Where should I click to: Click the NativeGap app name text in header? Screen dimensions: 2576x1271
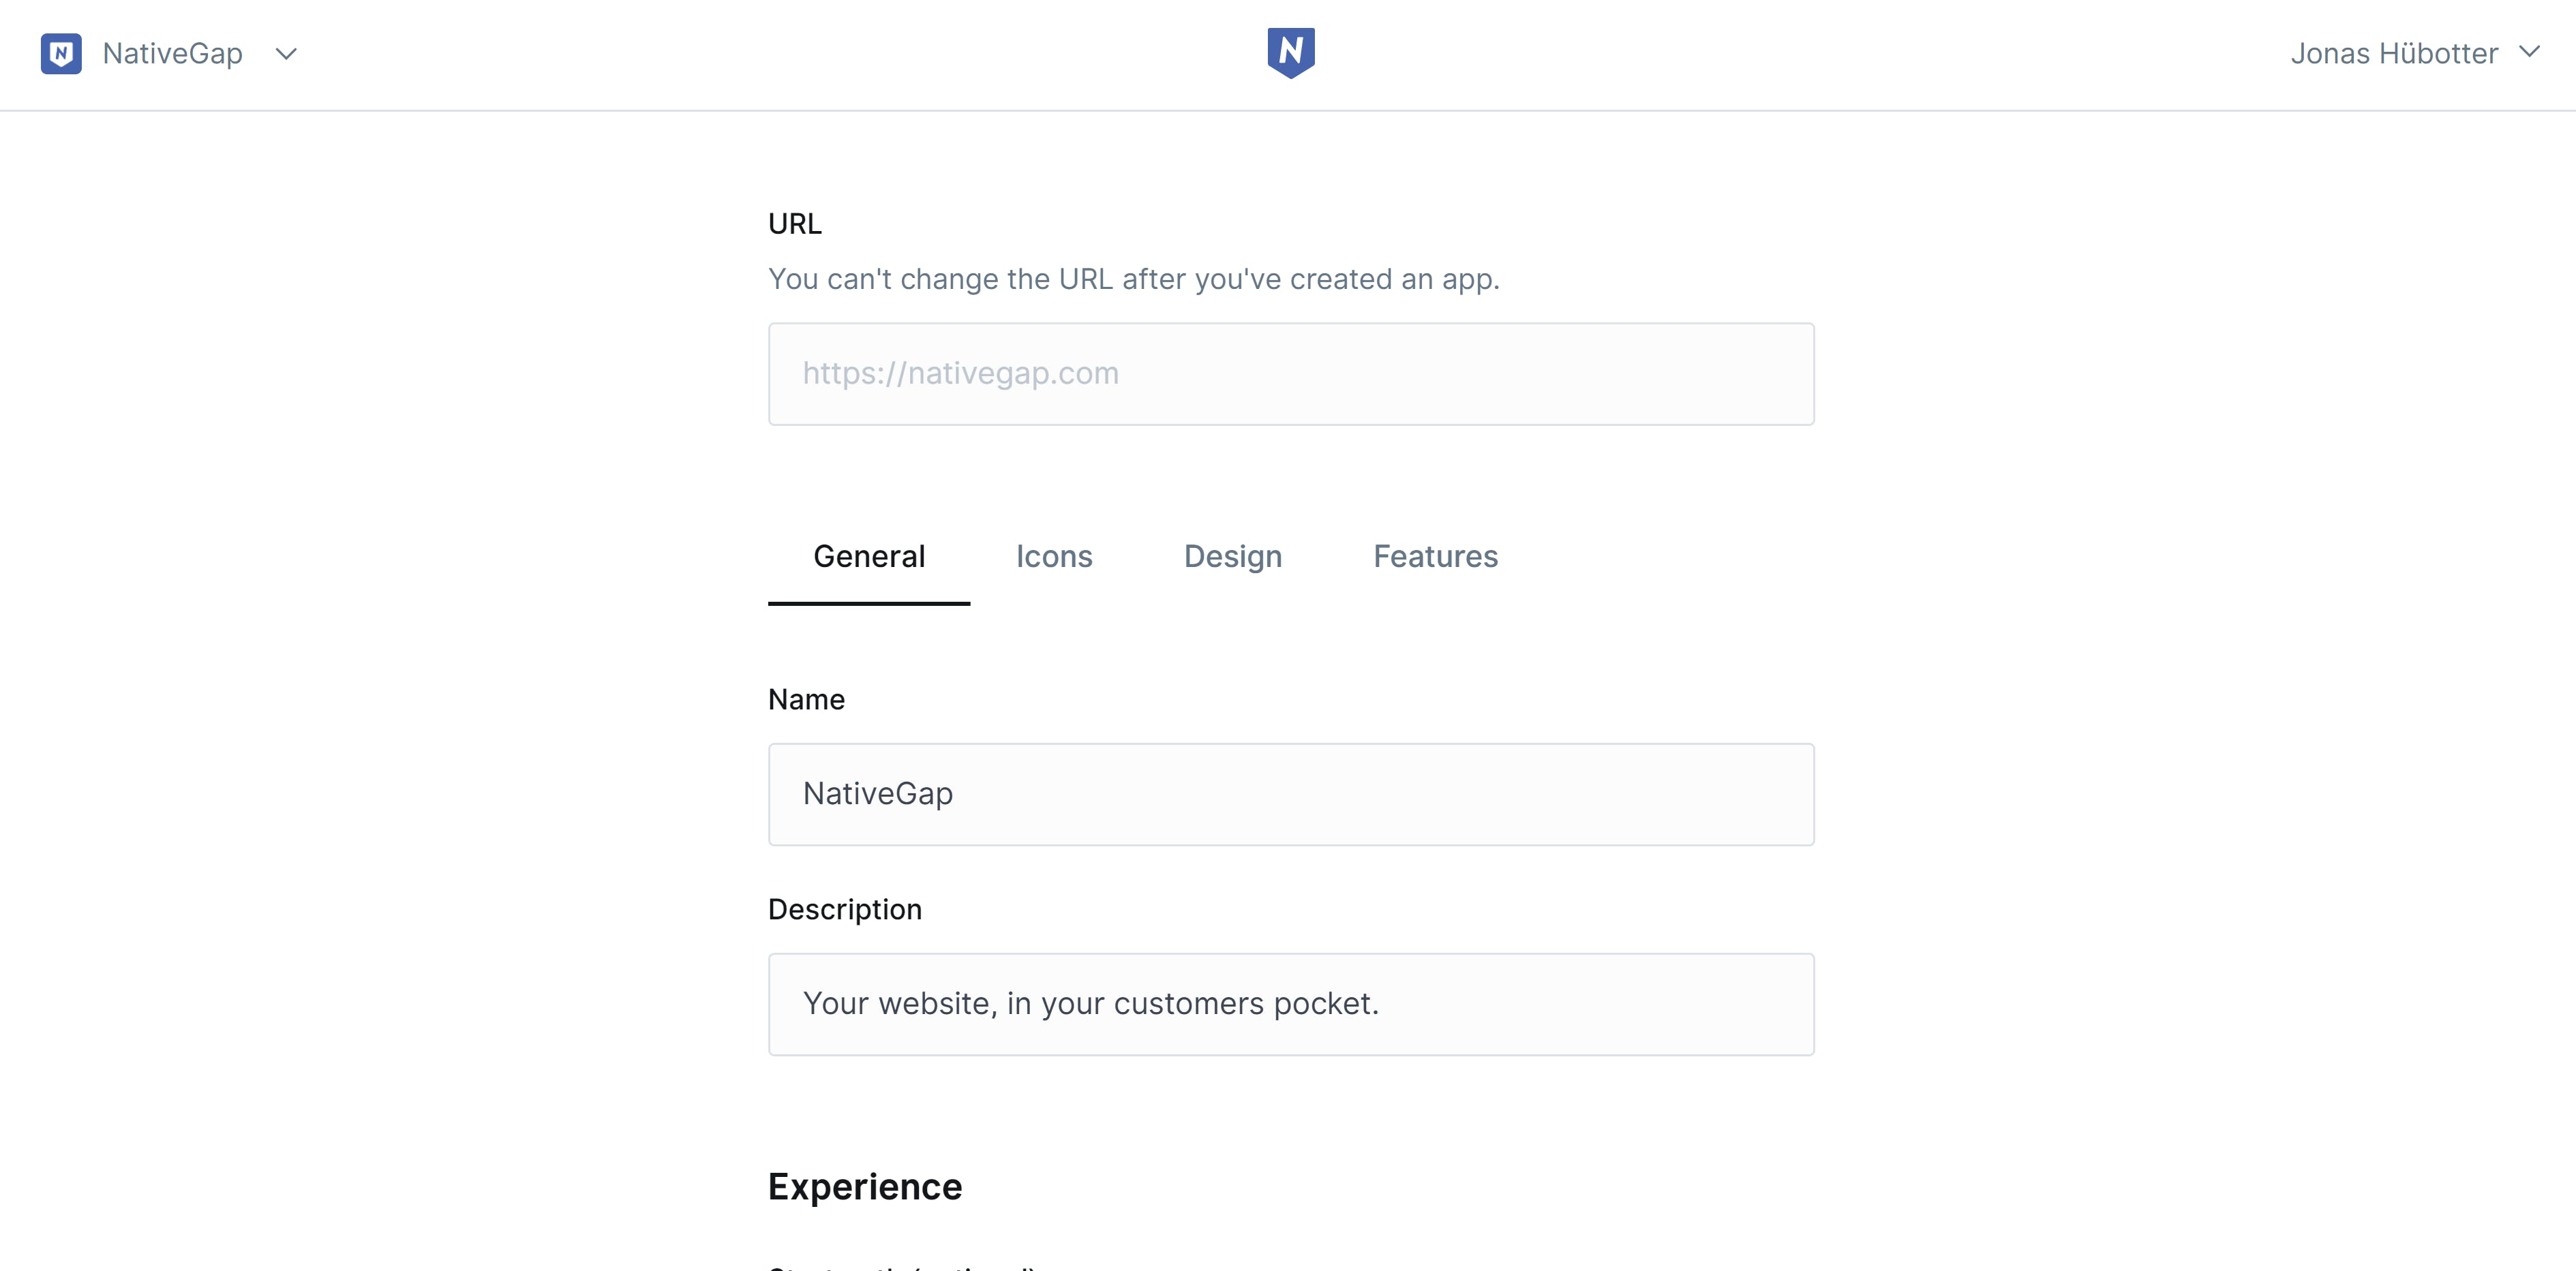(172, 54)
